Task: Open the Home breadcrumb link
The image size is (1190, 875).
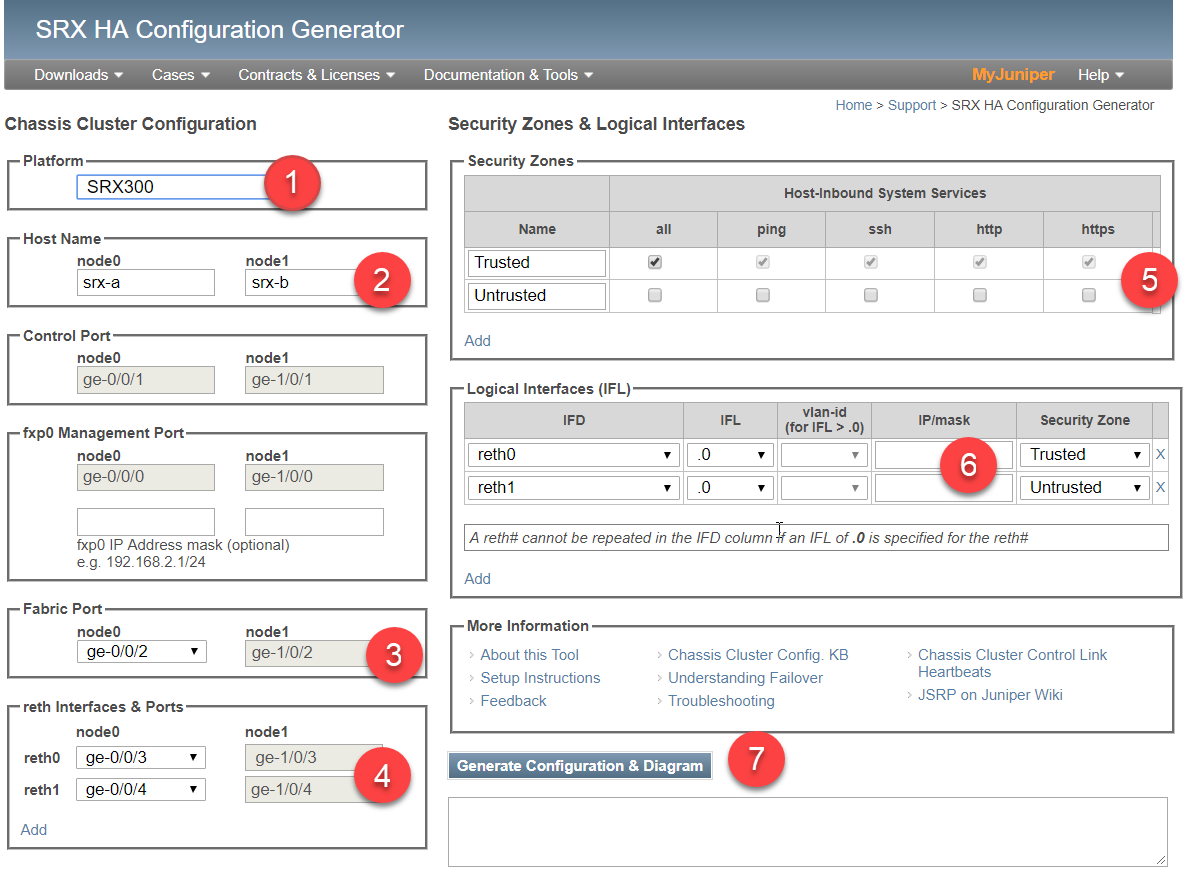Action: 854,105
